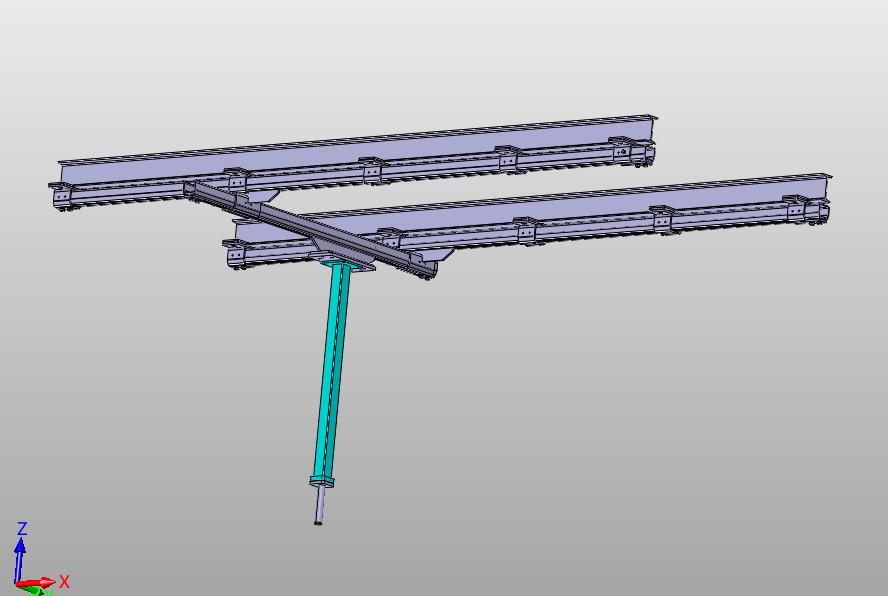Screen dimensions: 888x596
Task: Select the teal vertical support column
Action: pos(331,374)
